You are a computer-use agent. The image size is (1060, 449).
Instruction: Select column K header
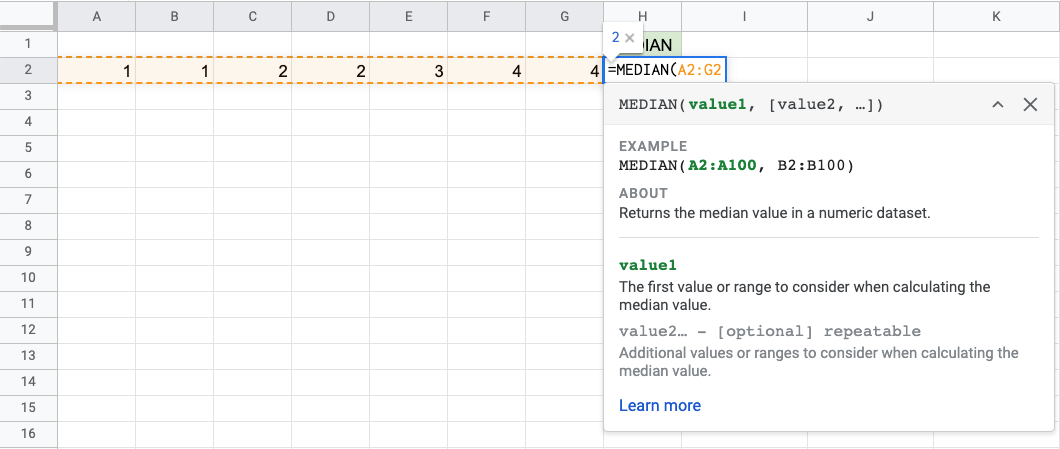click(996, 16)
